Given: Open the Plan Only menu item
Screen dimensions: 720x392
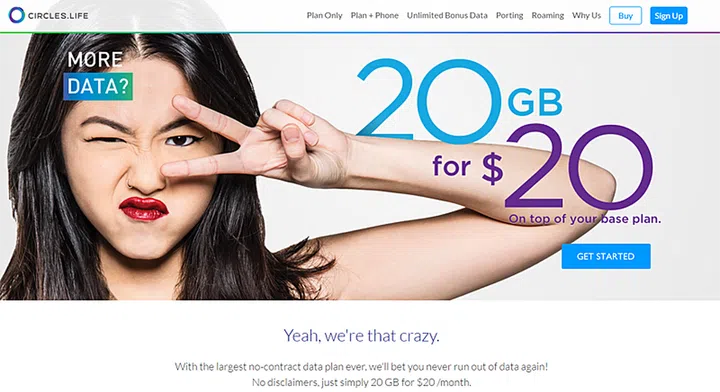Looking at the screenshot, I should [x=324, y=16].
